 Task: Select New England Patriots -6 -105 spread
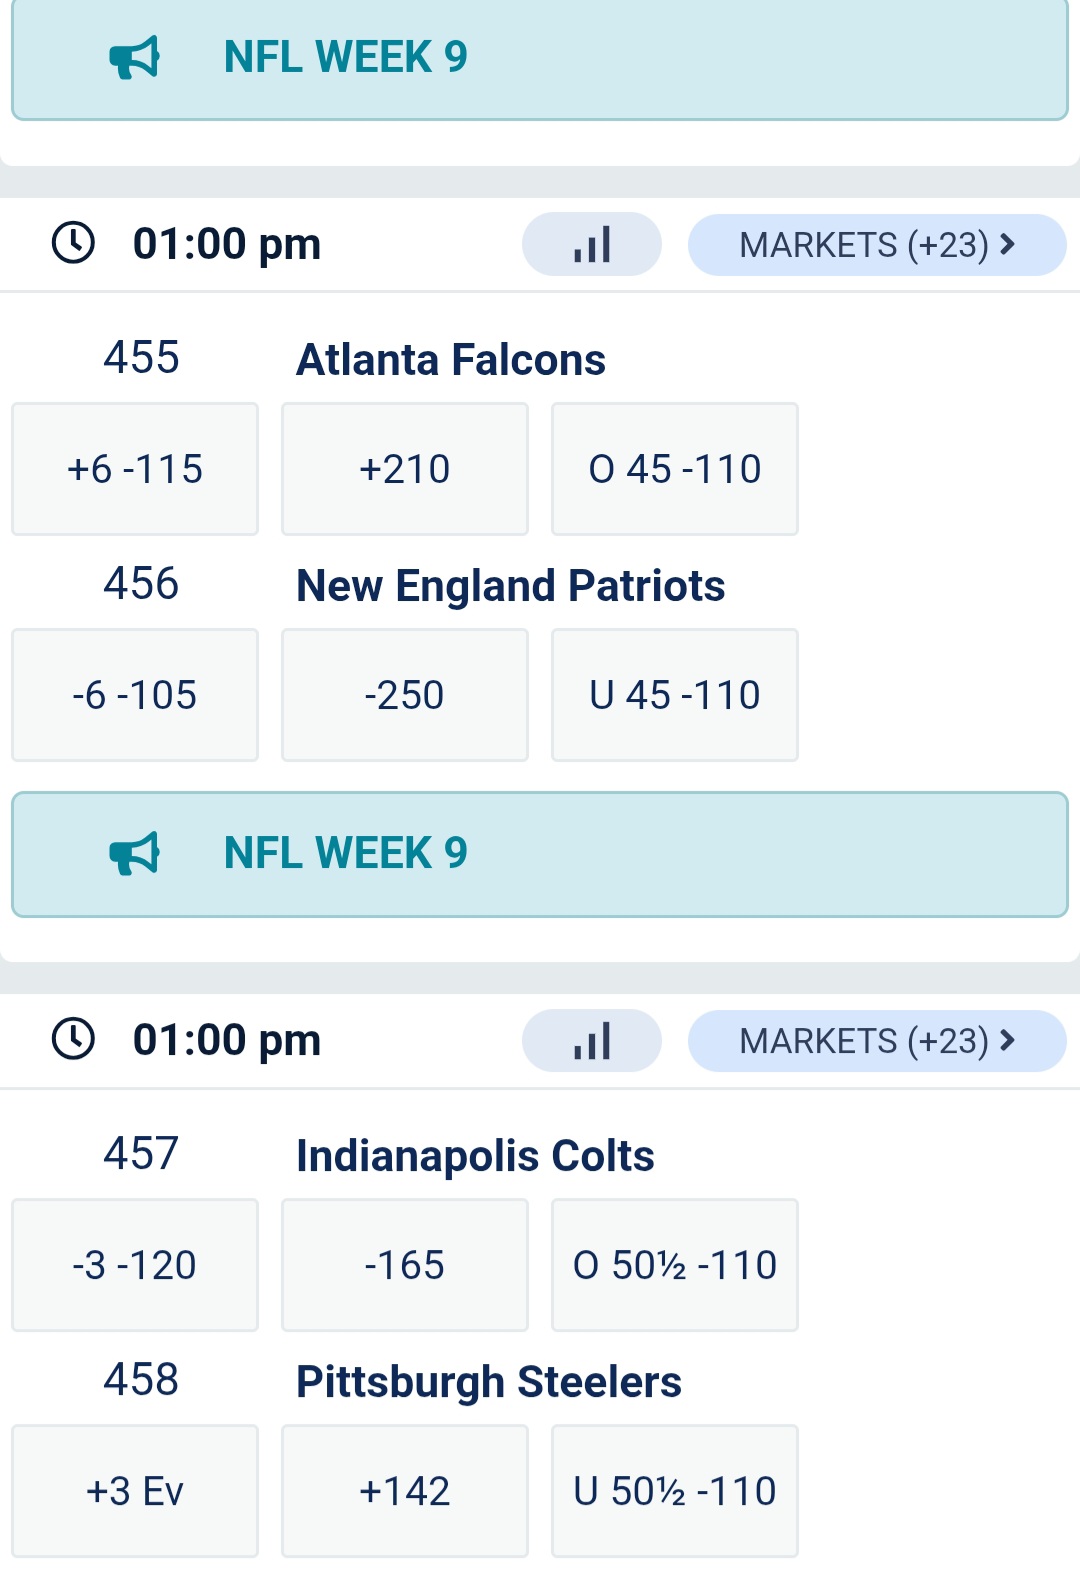pyautogui.click(x=135, y=695)
